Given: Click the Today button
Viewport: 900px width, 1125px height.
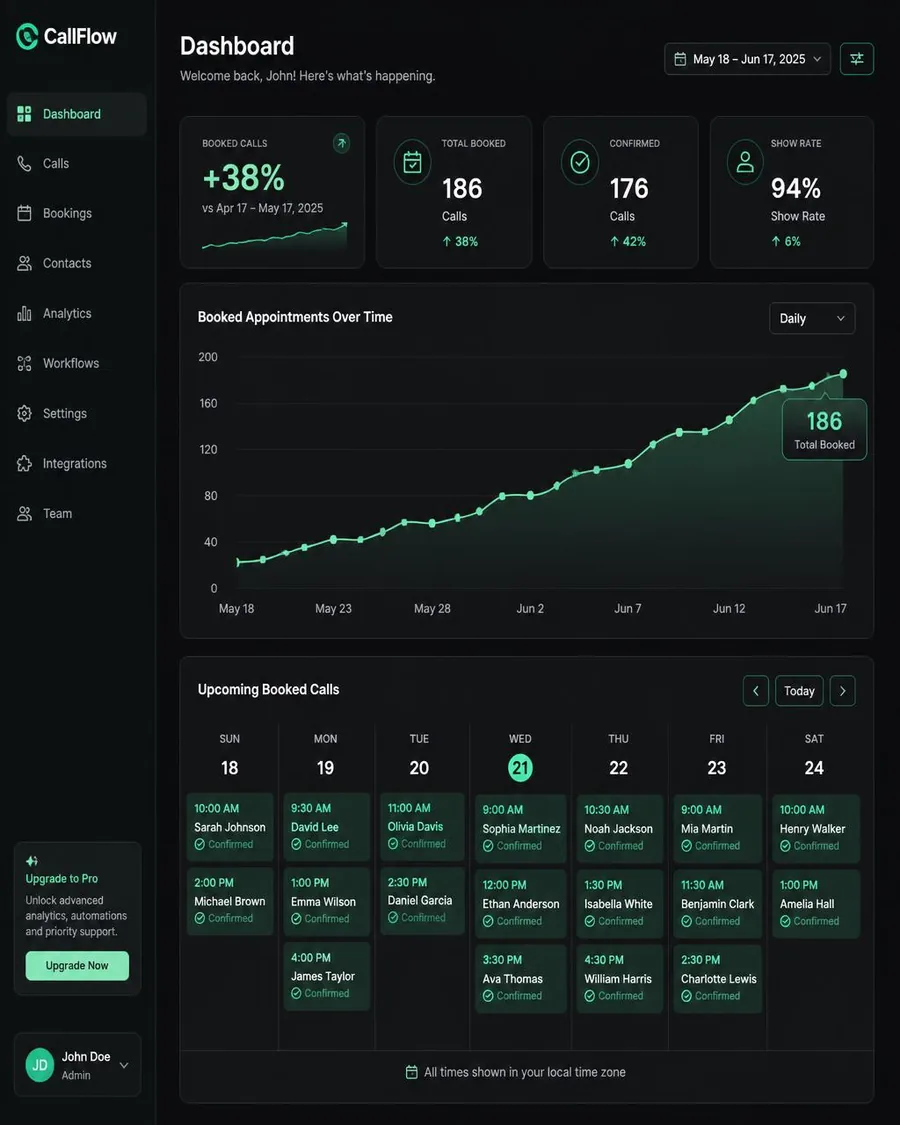Looking at the screenshot, I should coord(799,691).
